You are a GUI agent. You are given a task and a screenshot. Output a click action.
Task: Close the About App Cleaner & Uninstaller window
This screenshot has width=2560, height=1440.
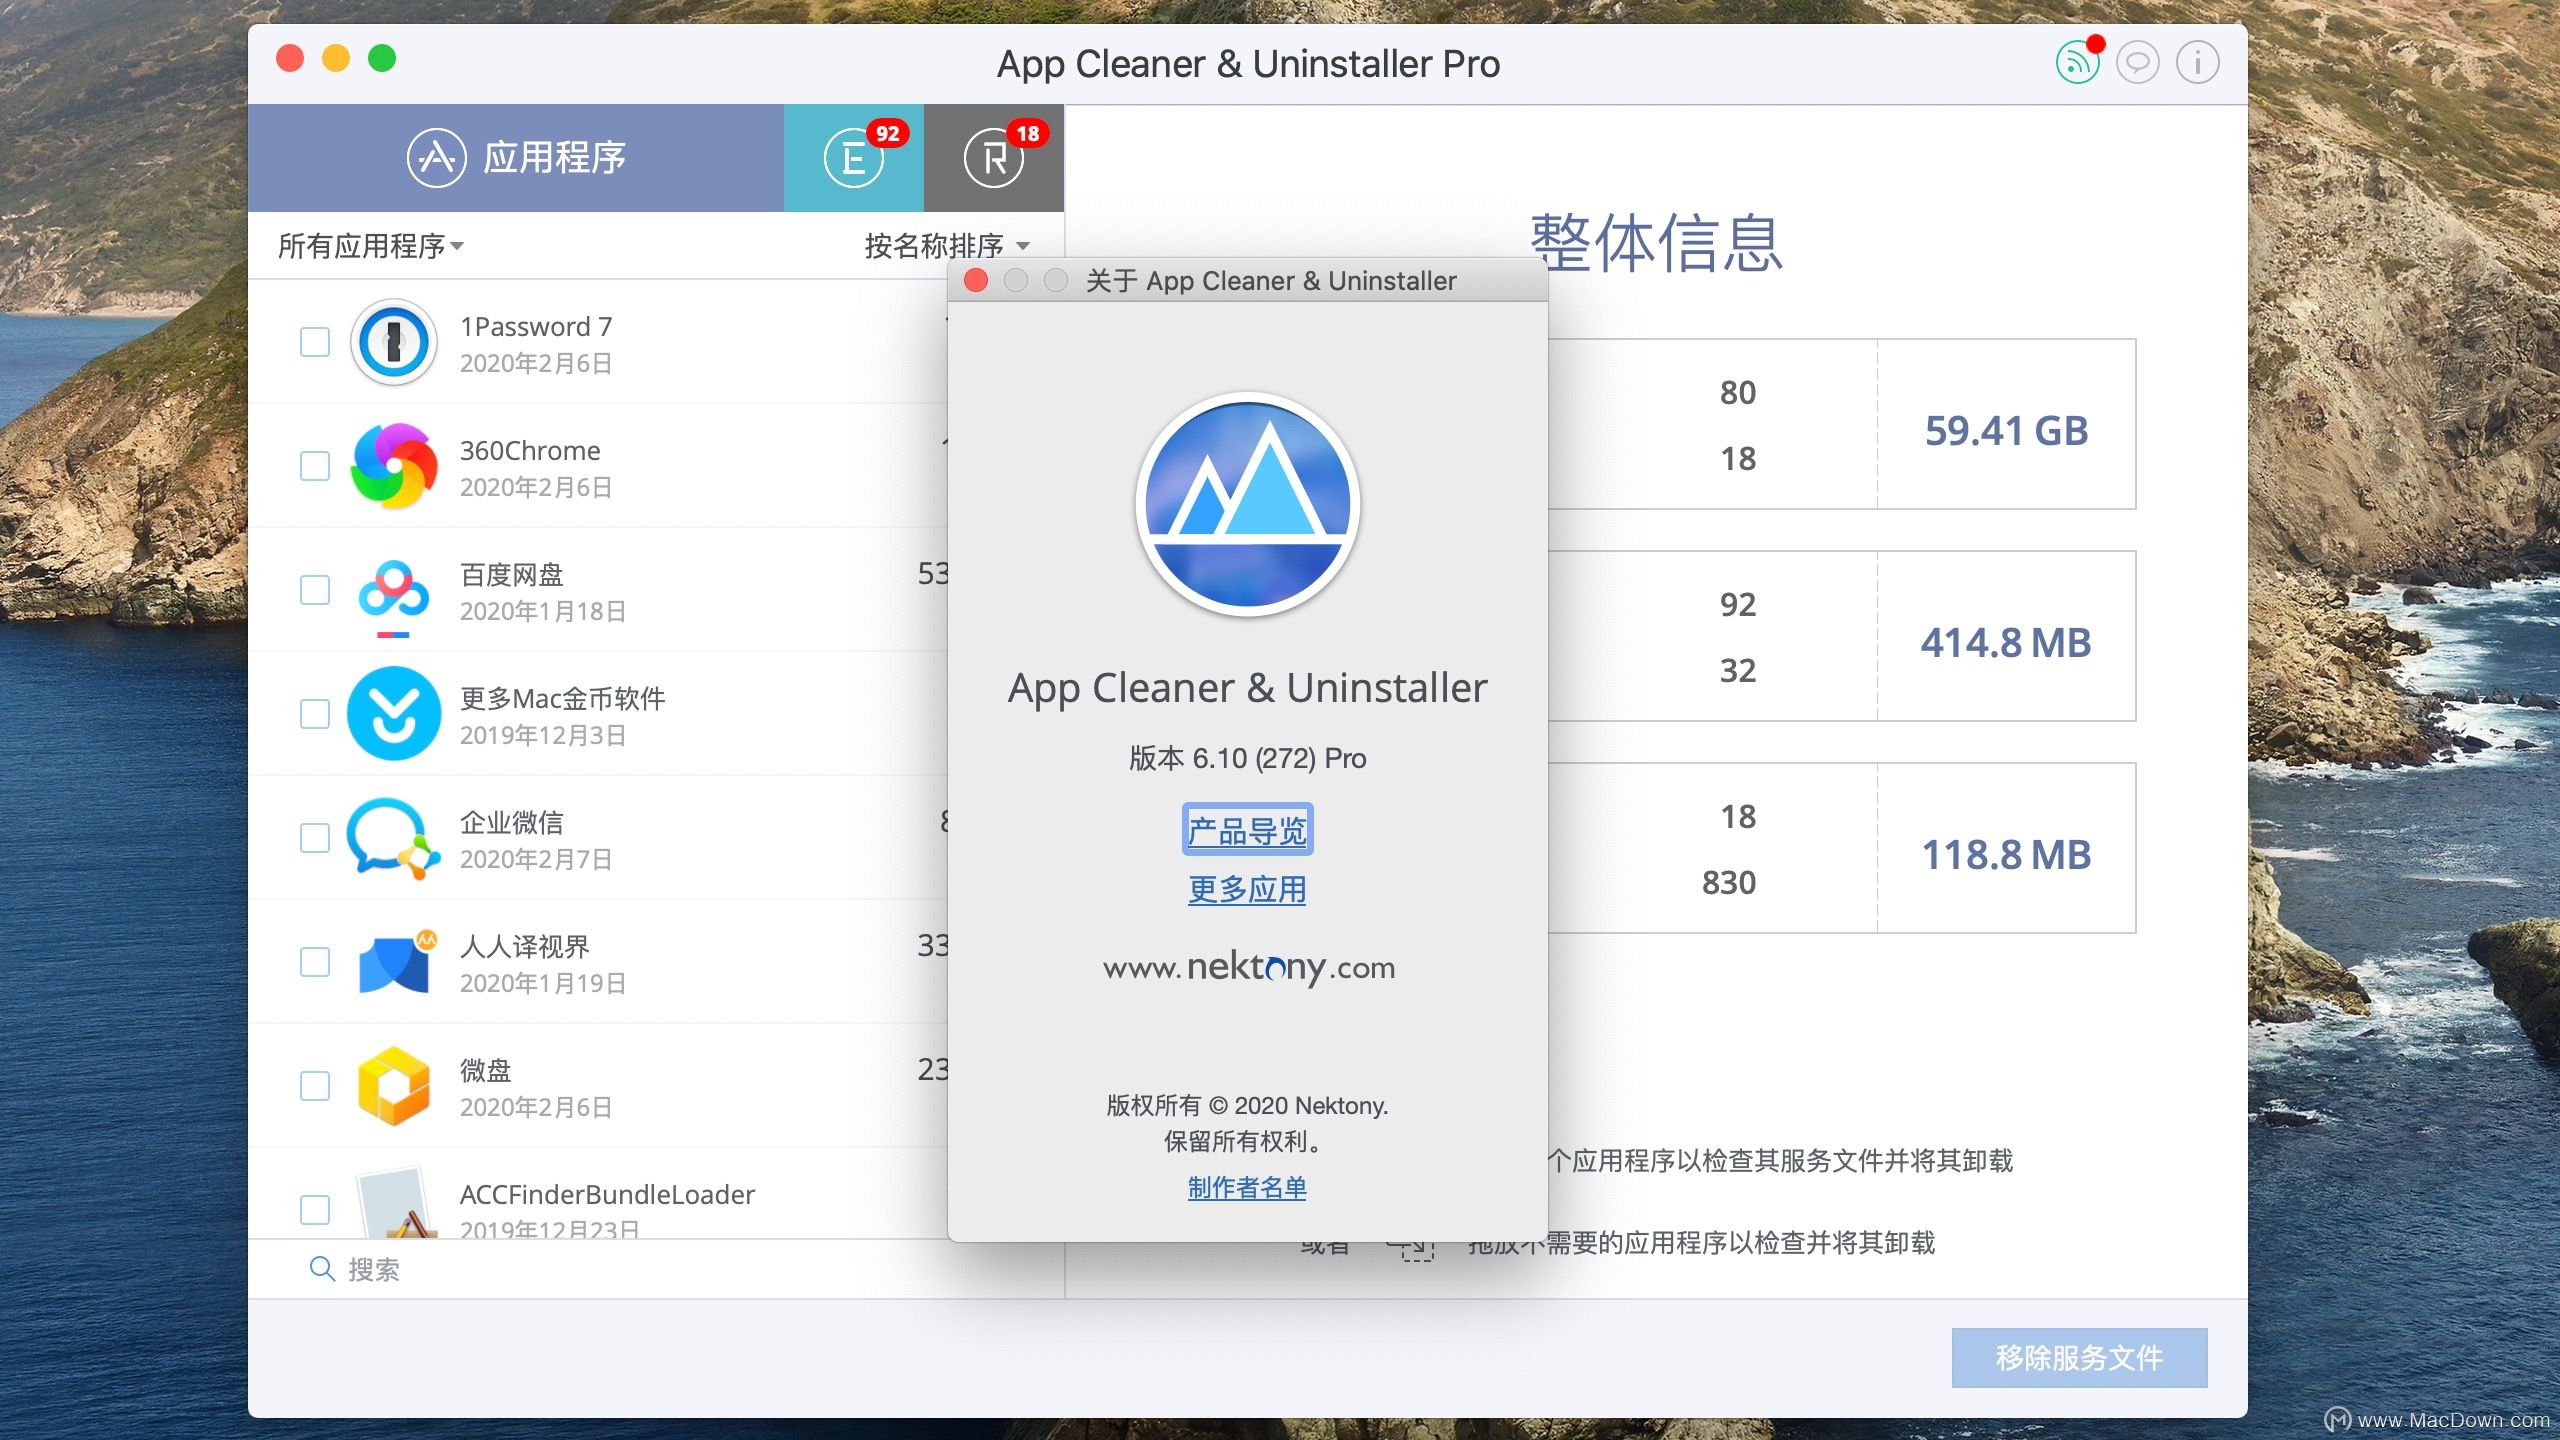[976, 281]
